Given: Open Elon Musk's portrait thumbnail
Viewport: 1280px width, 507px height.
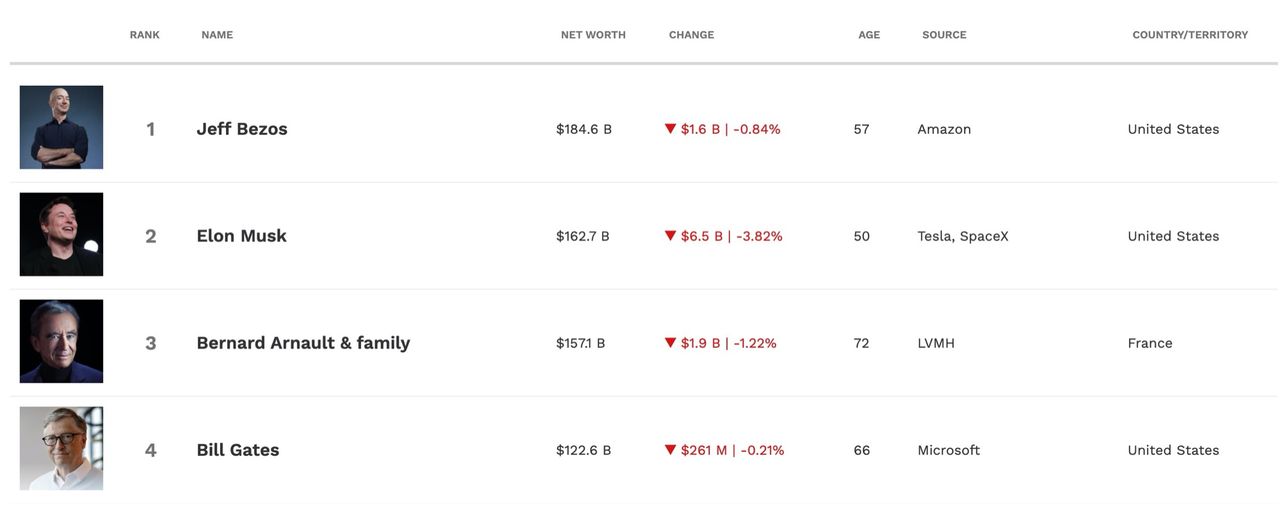Looking at the screenshot, I should 61,234.
